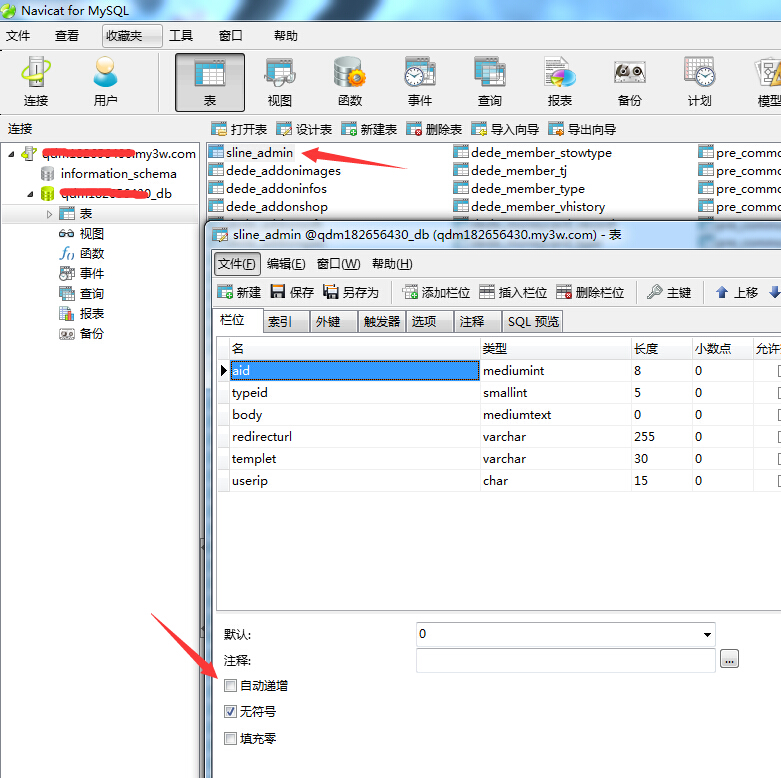
Task: Collapse the database node in connection tree
Action: click(30, 194)
